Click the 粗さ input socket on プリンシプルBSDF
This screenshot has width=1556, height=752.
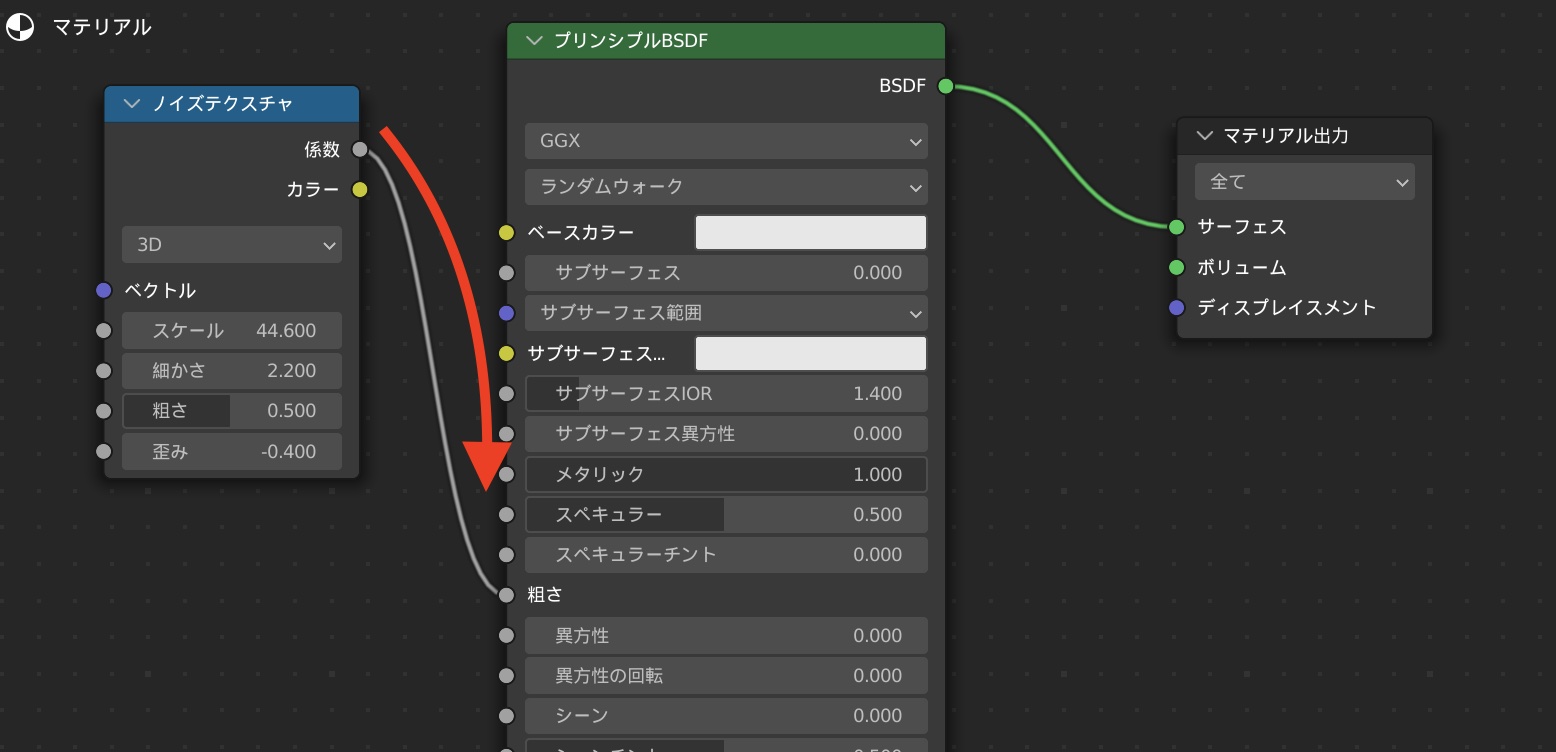click(x=507, y=595)
